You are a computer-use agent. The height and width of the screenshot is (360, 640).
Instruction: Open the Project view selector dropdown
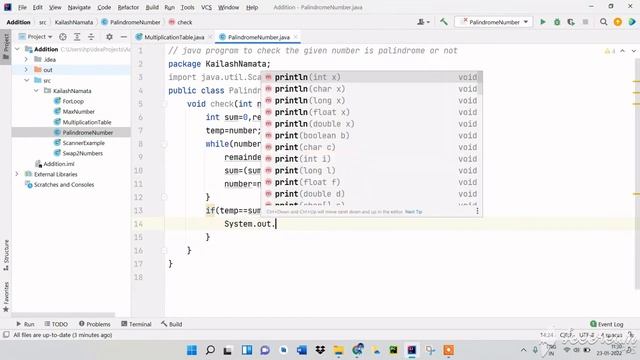[36, 37]
